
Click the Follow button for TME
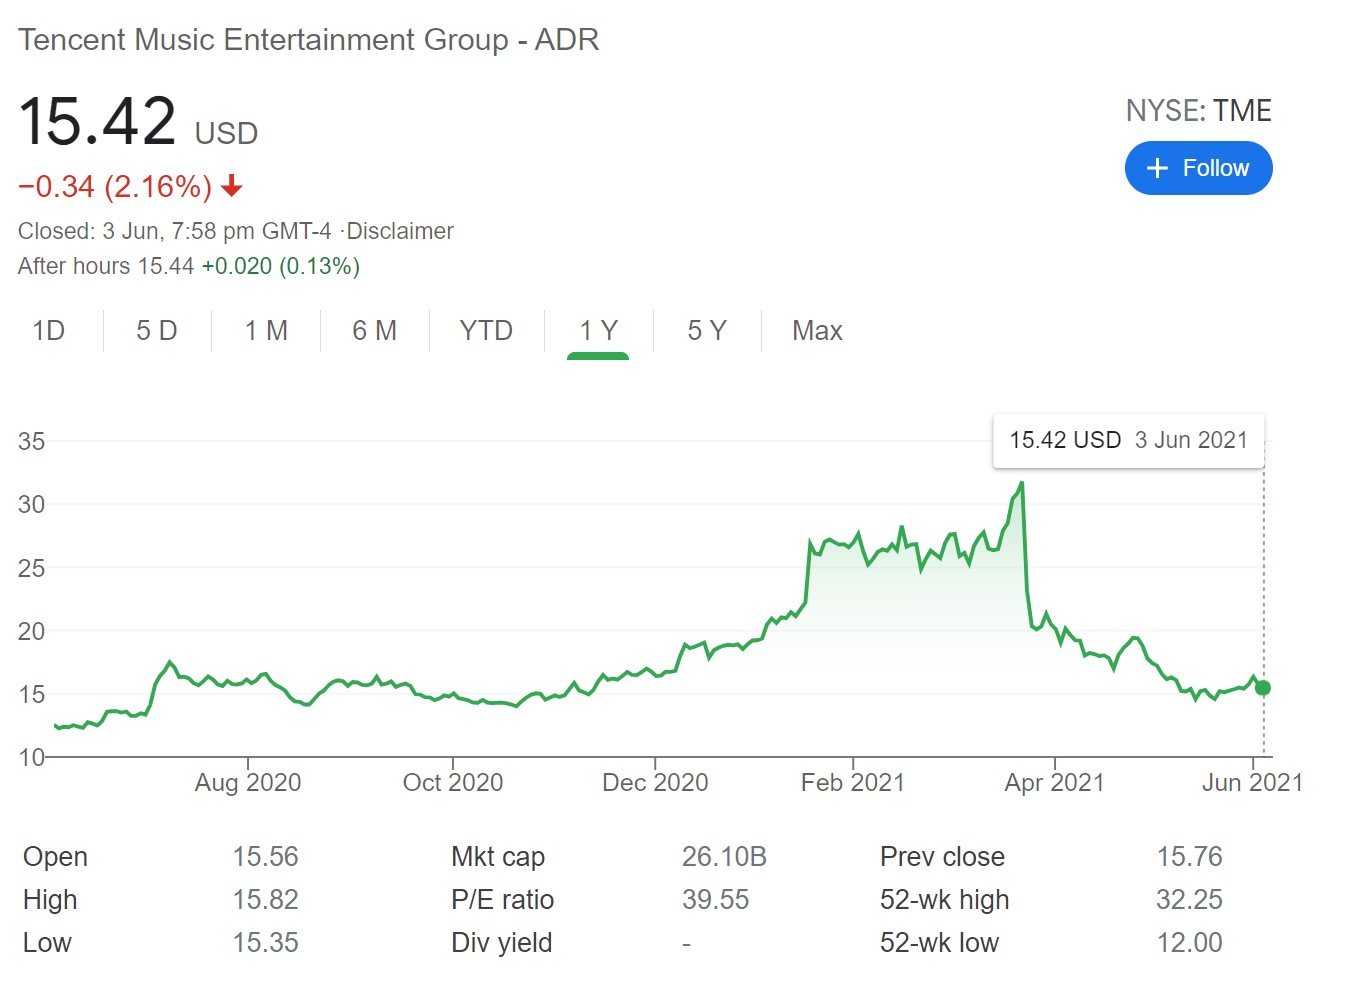coord(1198,168)
